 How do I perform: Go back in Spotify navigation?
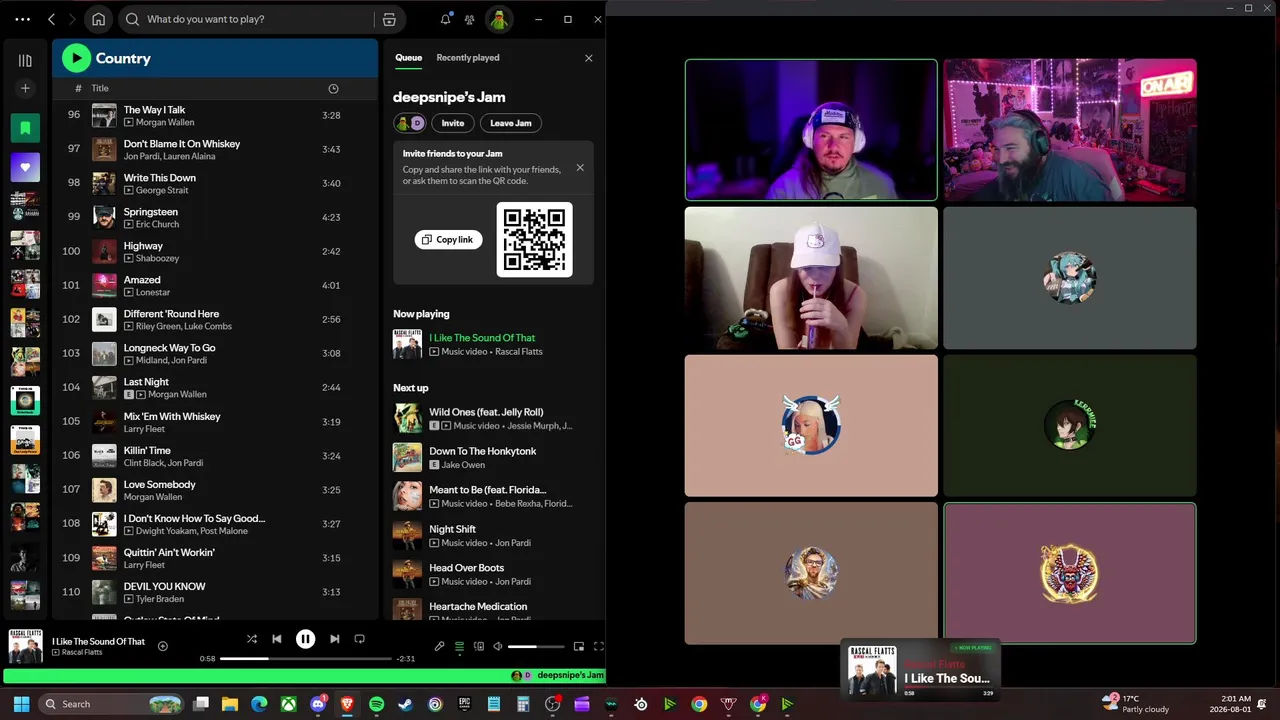pos(52,19)
